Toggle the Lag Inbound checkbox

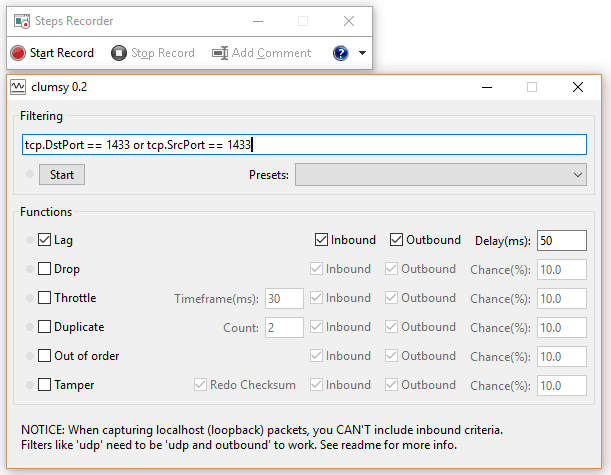click(321, 240)
